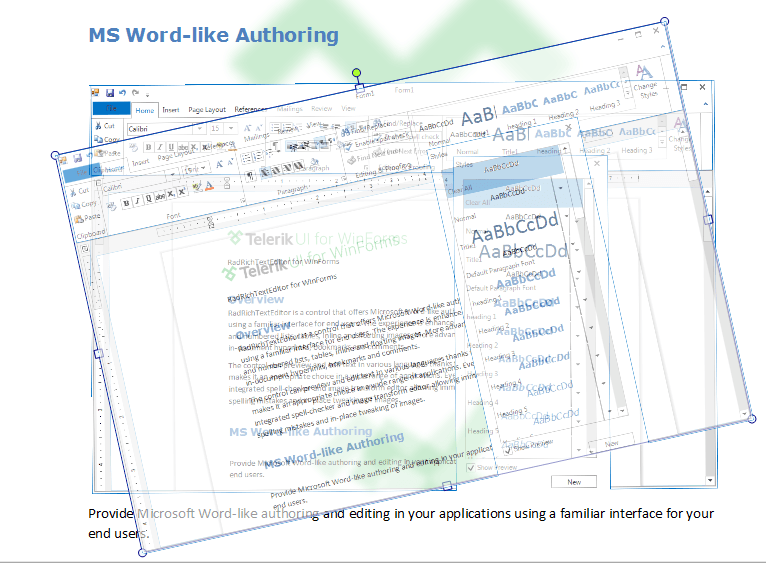
Task: Click the bottom-left corner handle of the tilted frame
Action: coord(142,553)
